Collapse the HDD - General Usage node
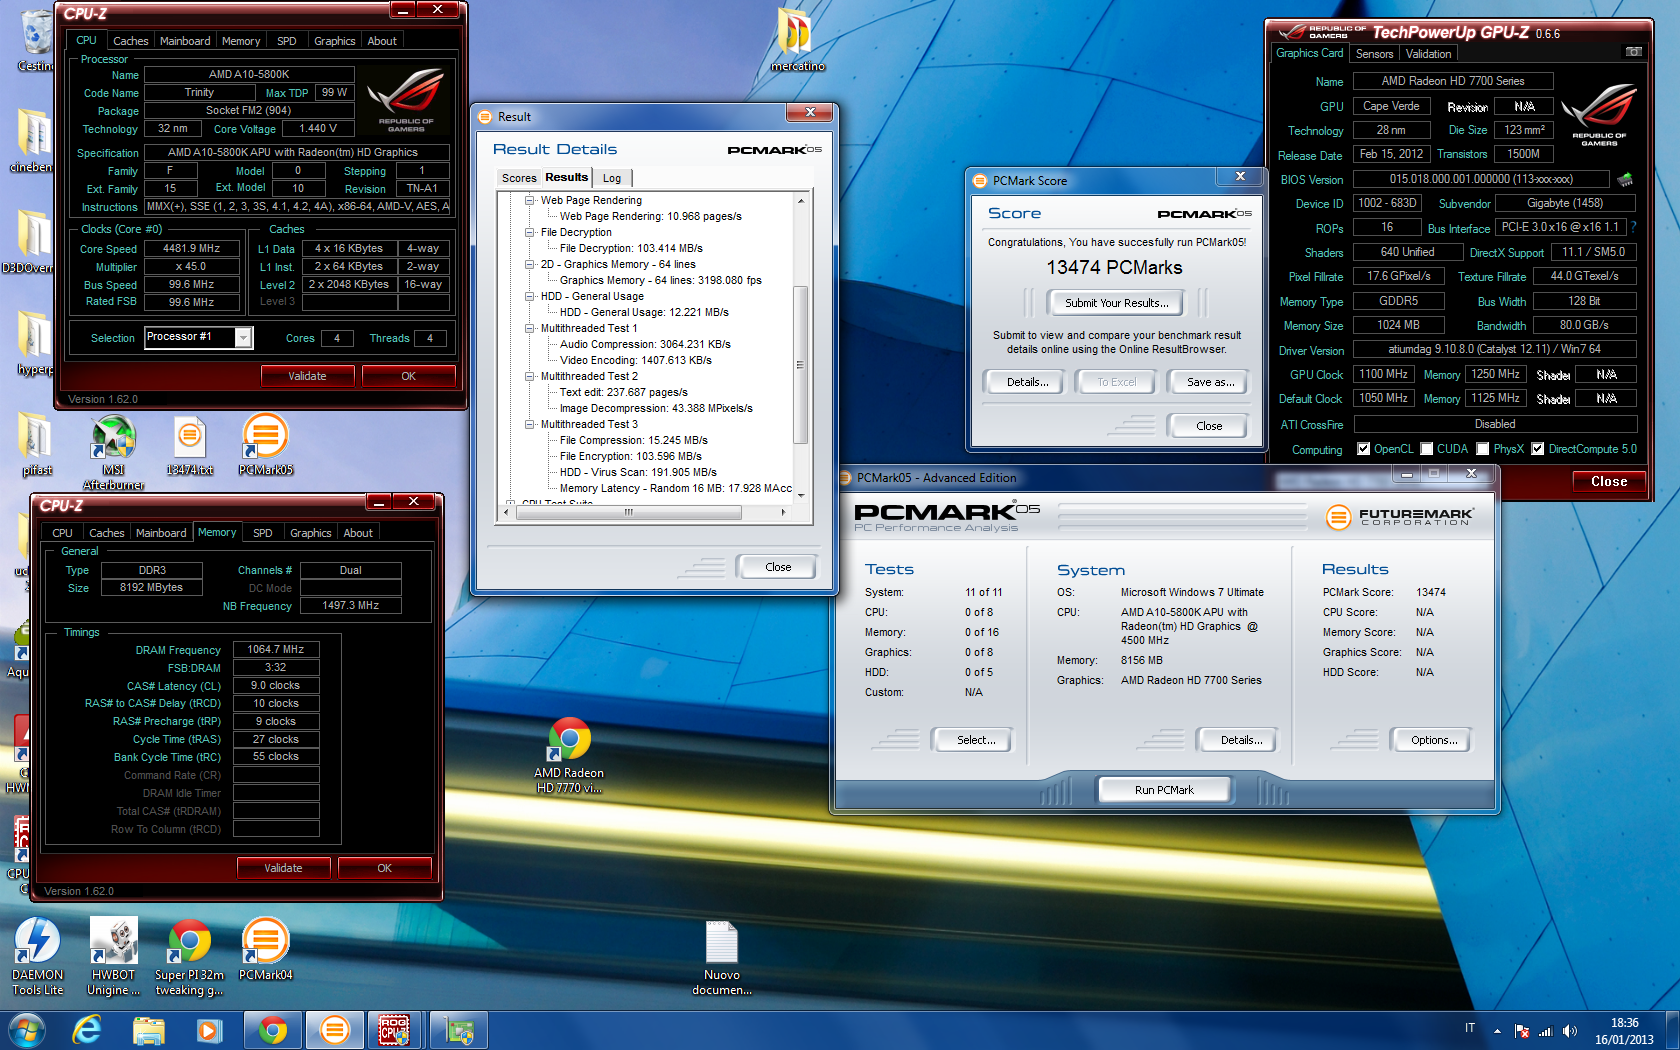The height and width of the screenshot is (1050, 1680). coord(530,296)
